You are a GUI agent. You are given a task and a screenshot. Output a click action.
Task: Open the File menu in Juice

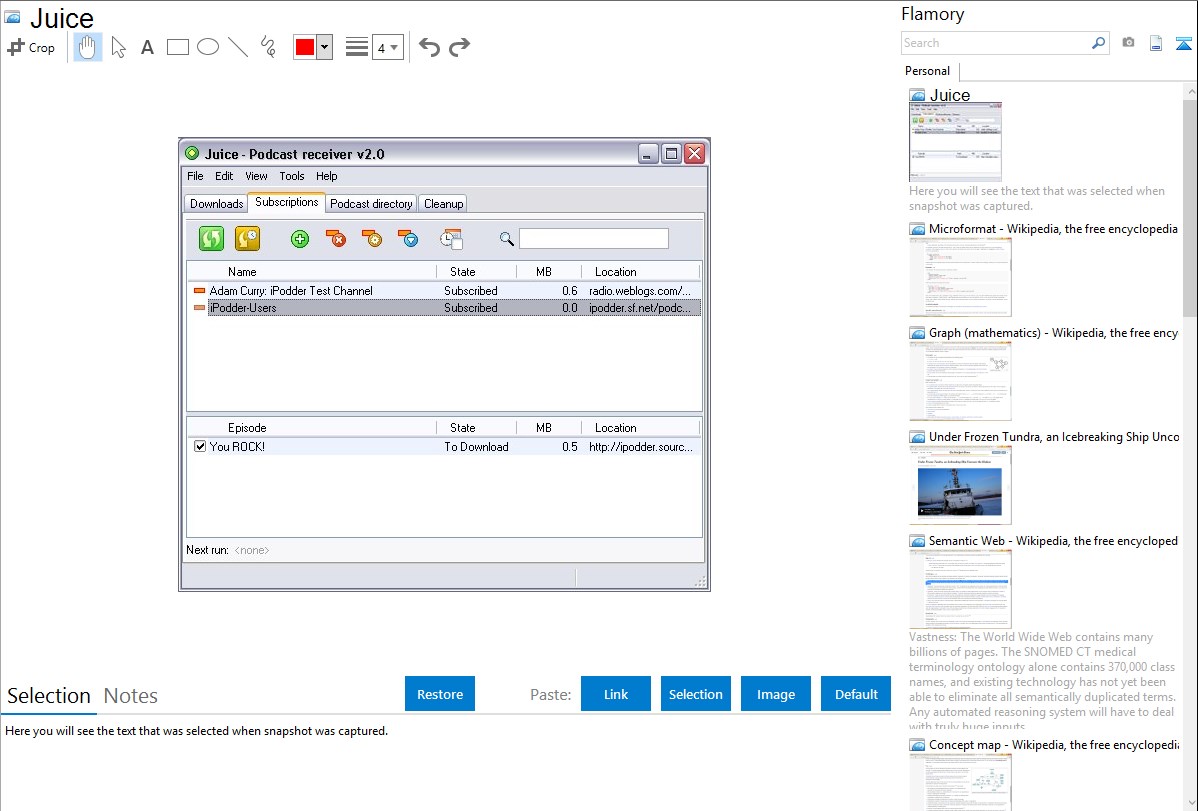[x=196, y=176]
